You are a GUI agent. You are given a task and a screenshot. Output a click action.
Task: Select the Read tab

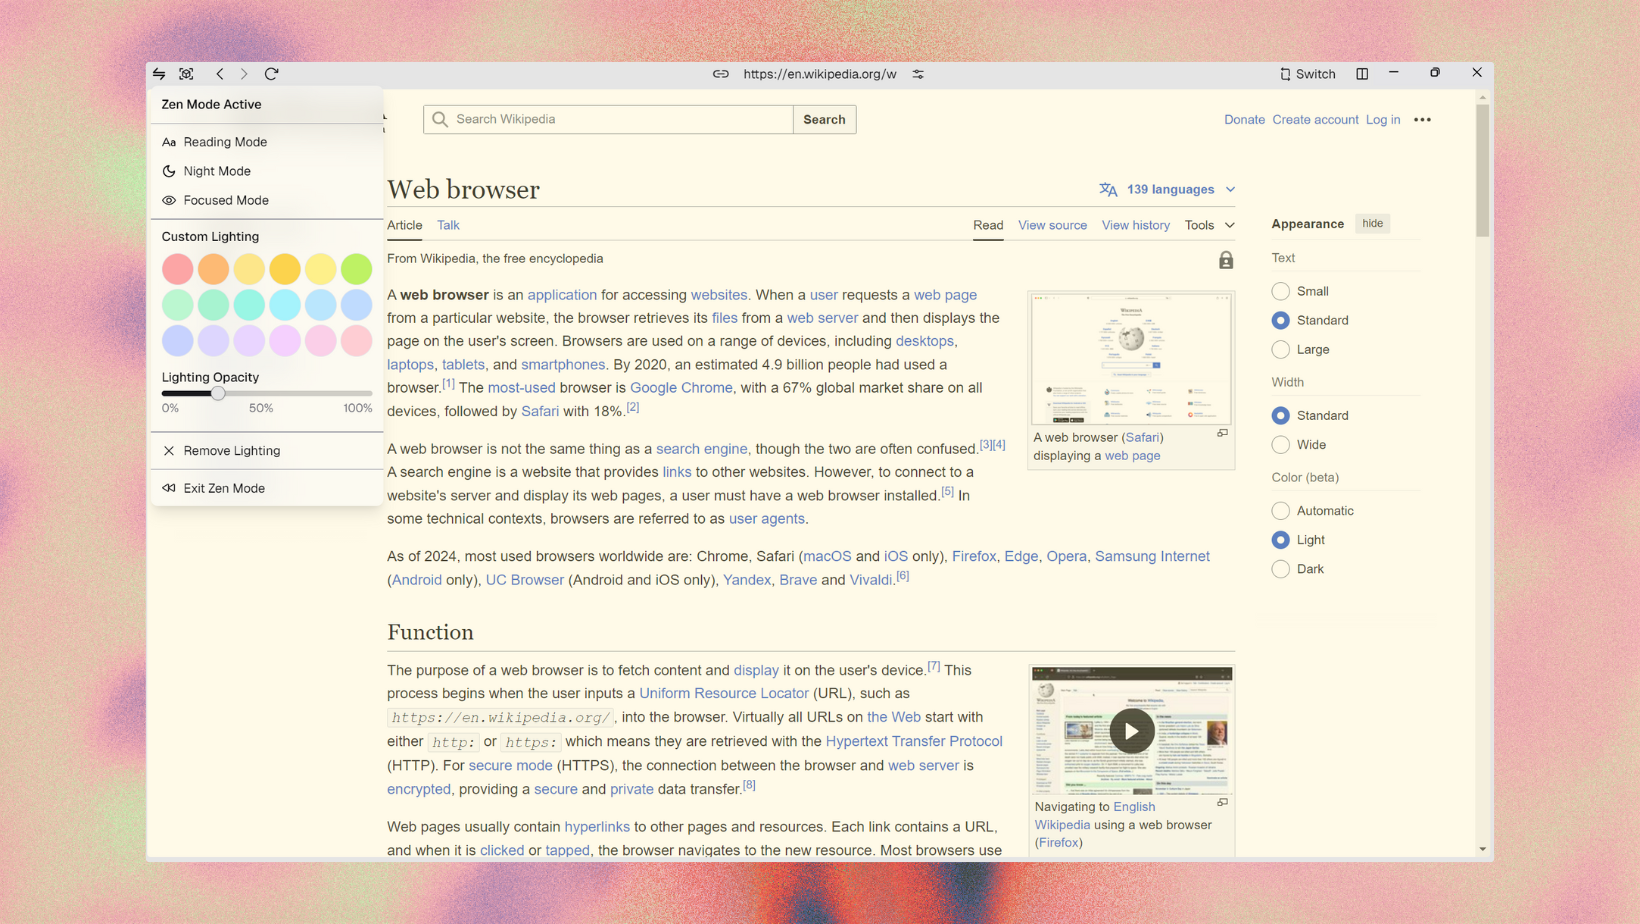click(x=988, y=225)
